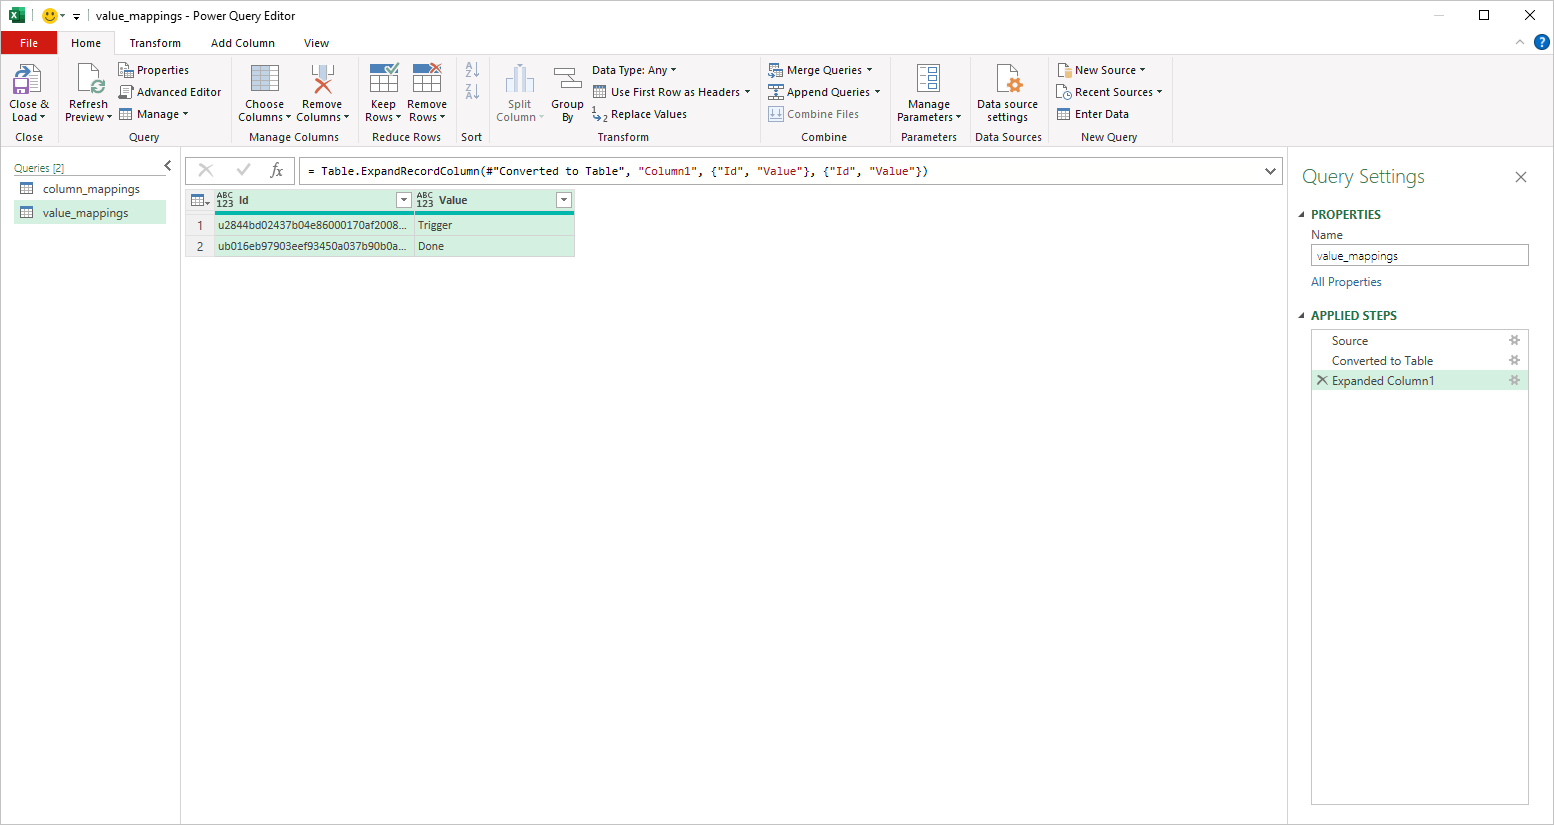The image size is (1554, 825).
Task: Switch to the Home tab
Action: (x=86, y=43)
